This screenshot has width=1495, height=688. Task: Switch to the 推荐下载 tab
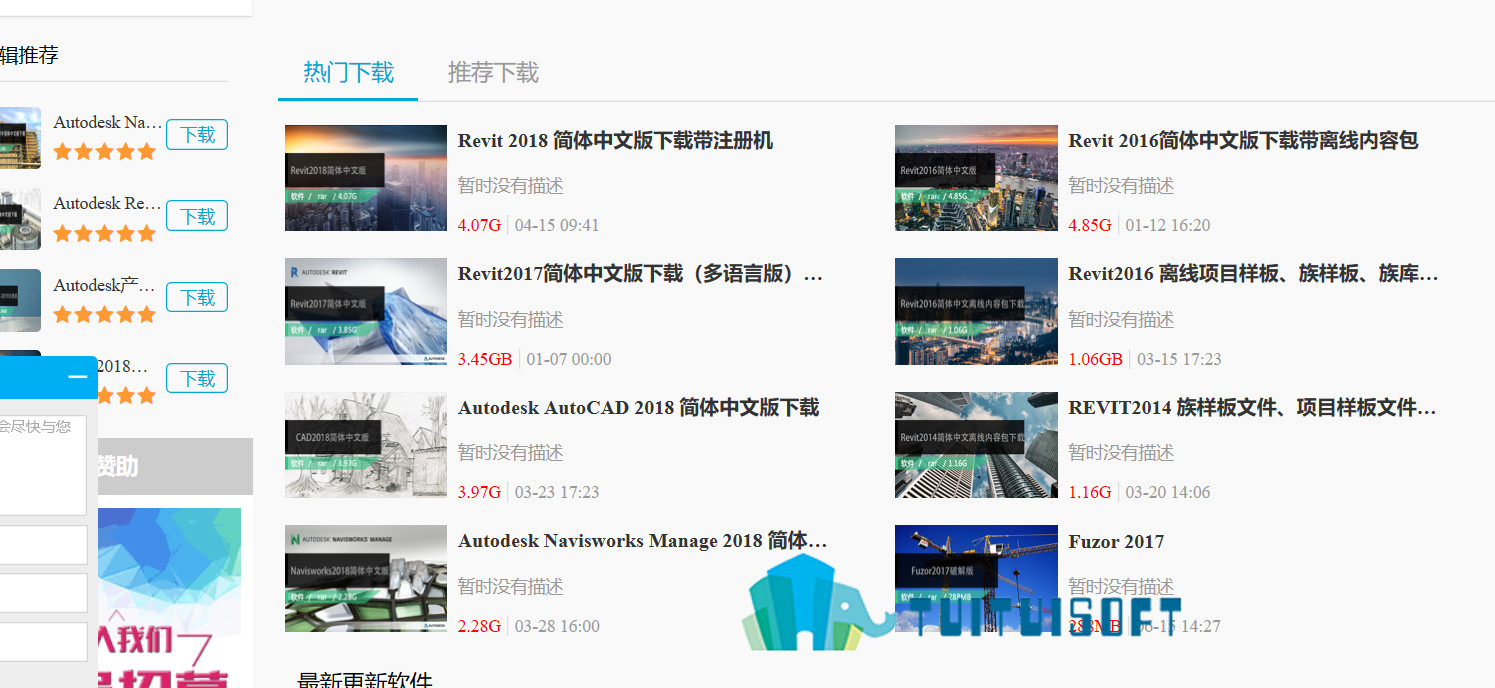point(493,73)
